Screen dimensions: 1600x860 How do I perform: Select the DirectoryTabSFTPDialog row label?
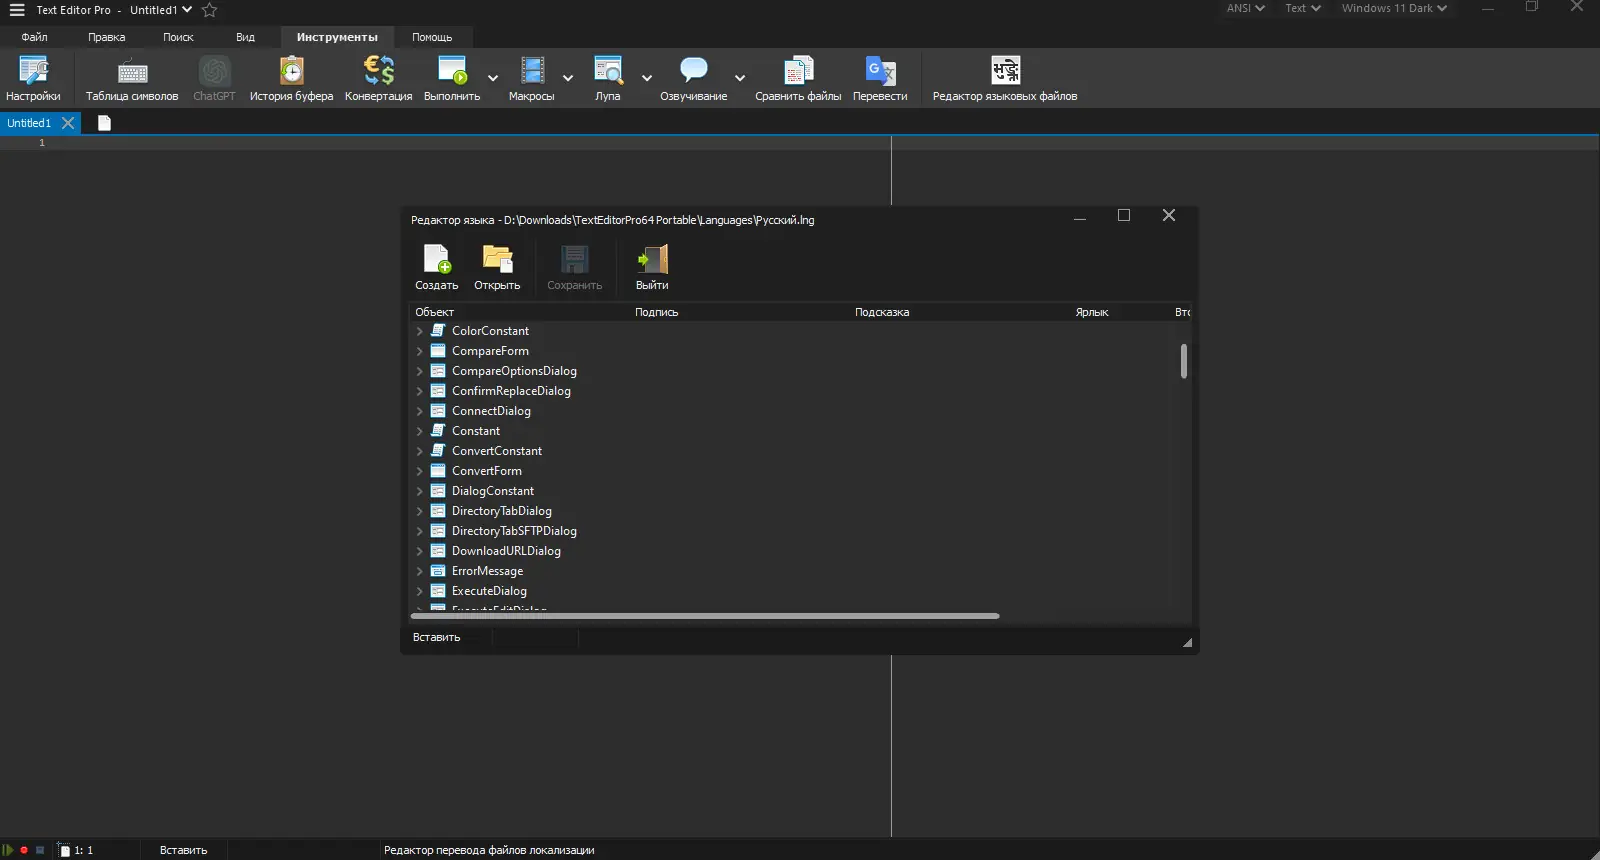514,531
